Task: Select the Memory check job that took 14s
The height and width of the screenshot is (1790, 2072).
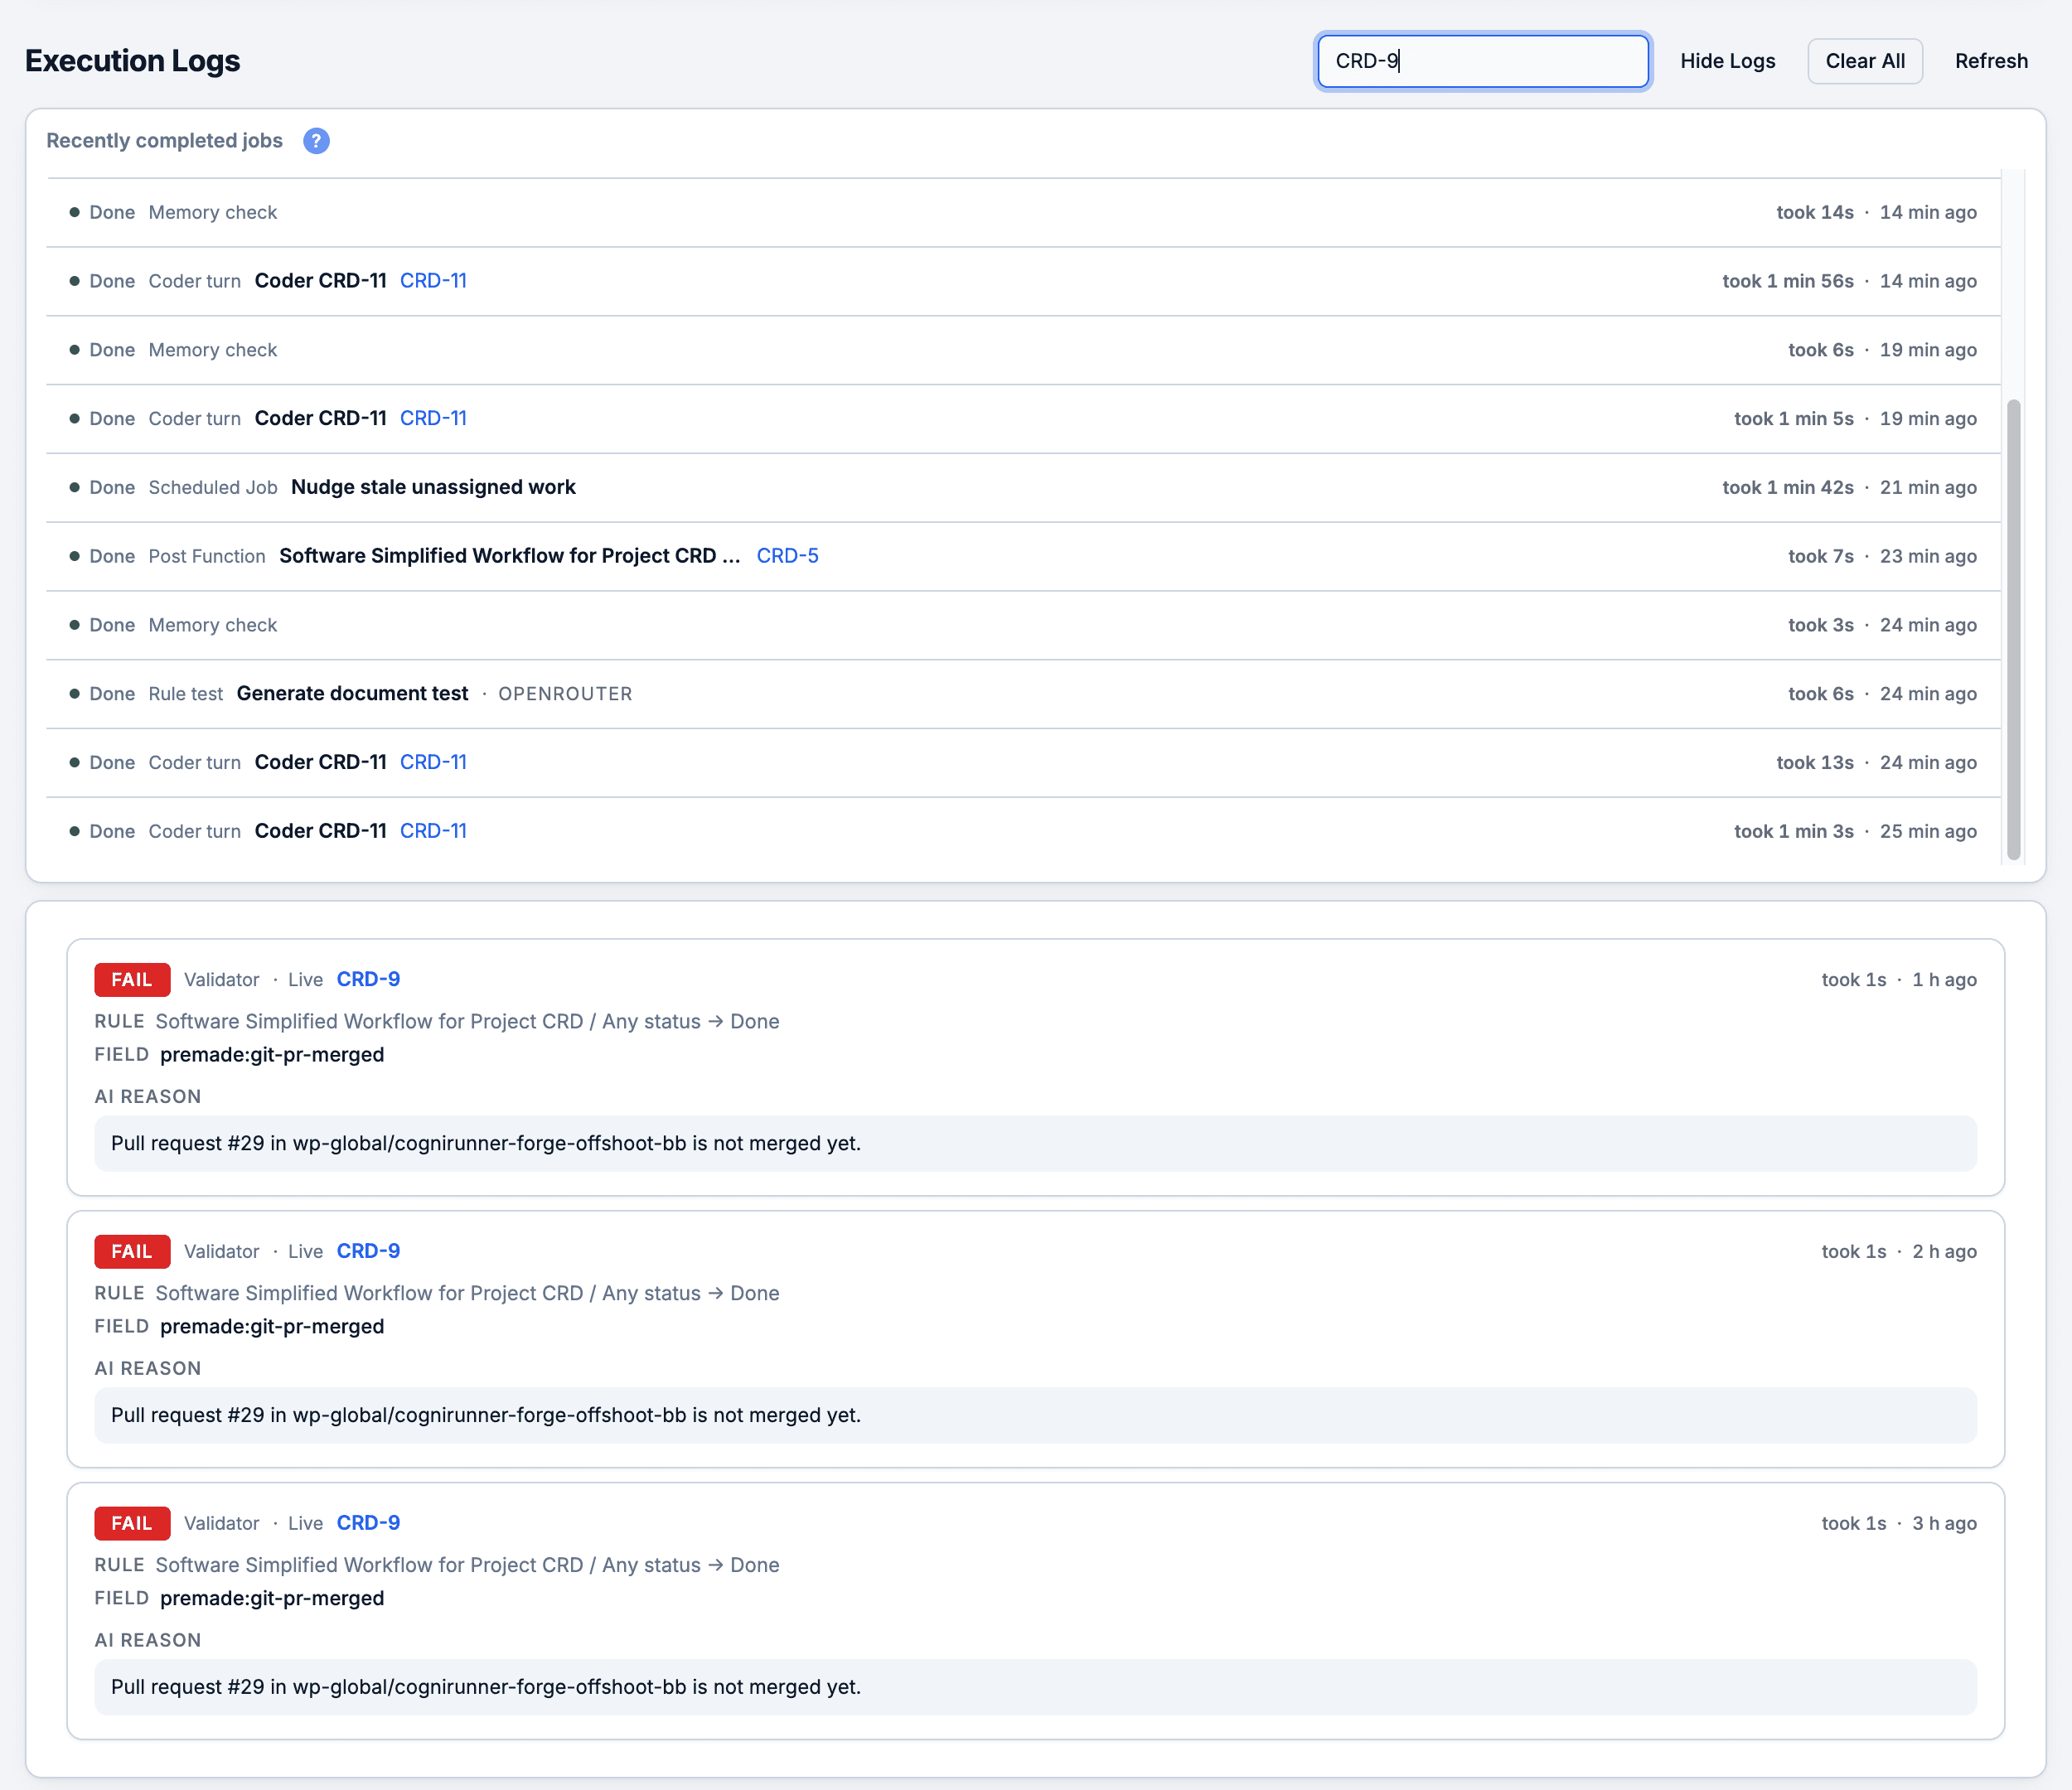Action: [1023, 212]
